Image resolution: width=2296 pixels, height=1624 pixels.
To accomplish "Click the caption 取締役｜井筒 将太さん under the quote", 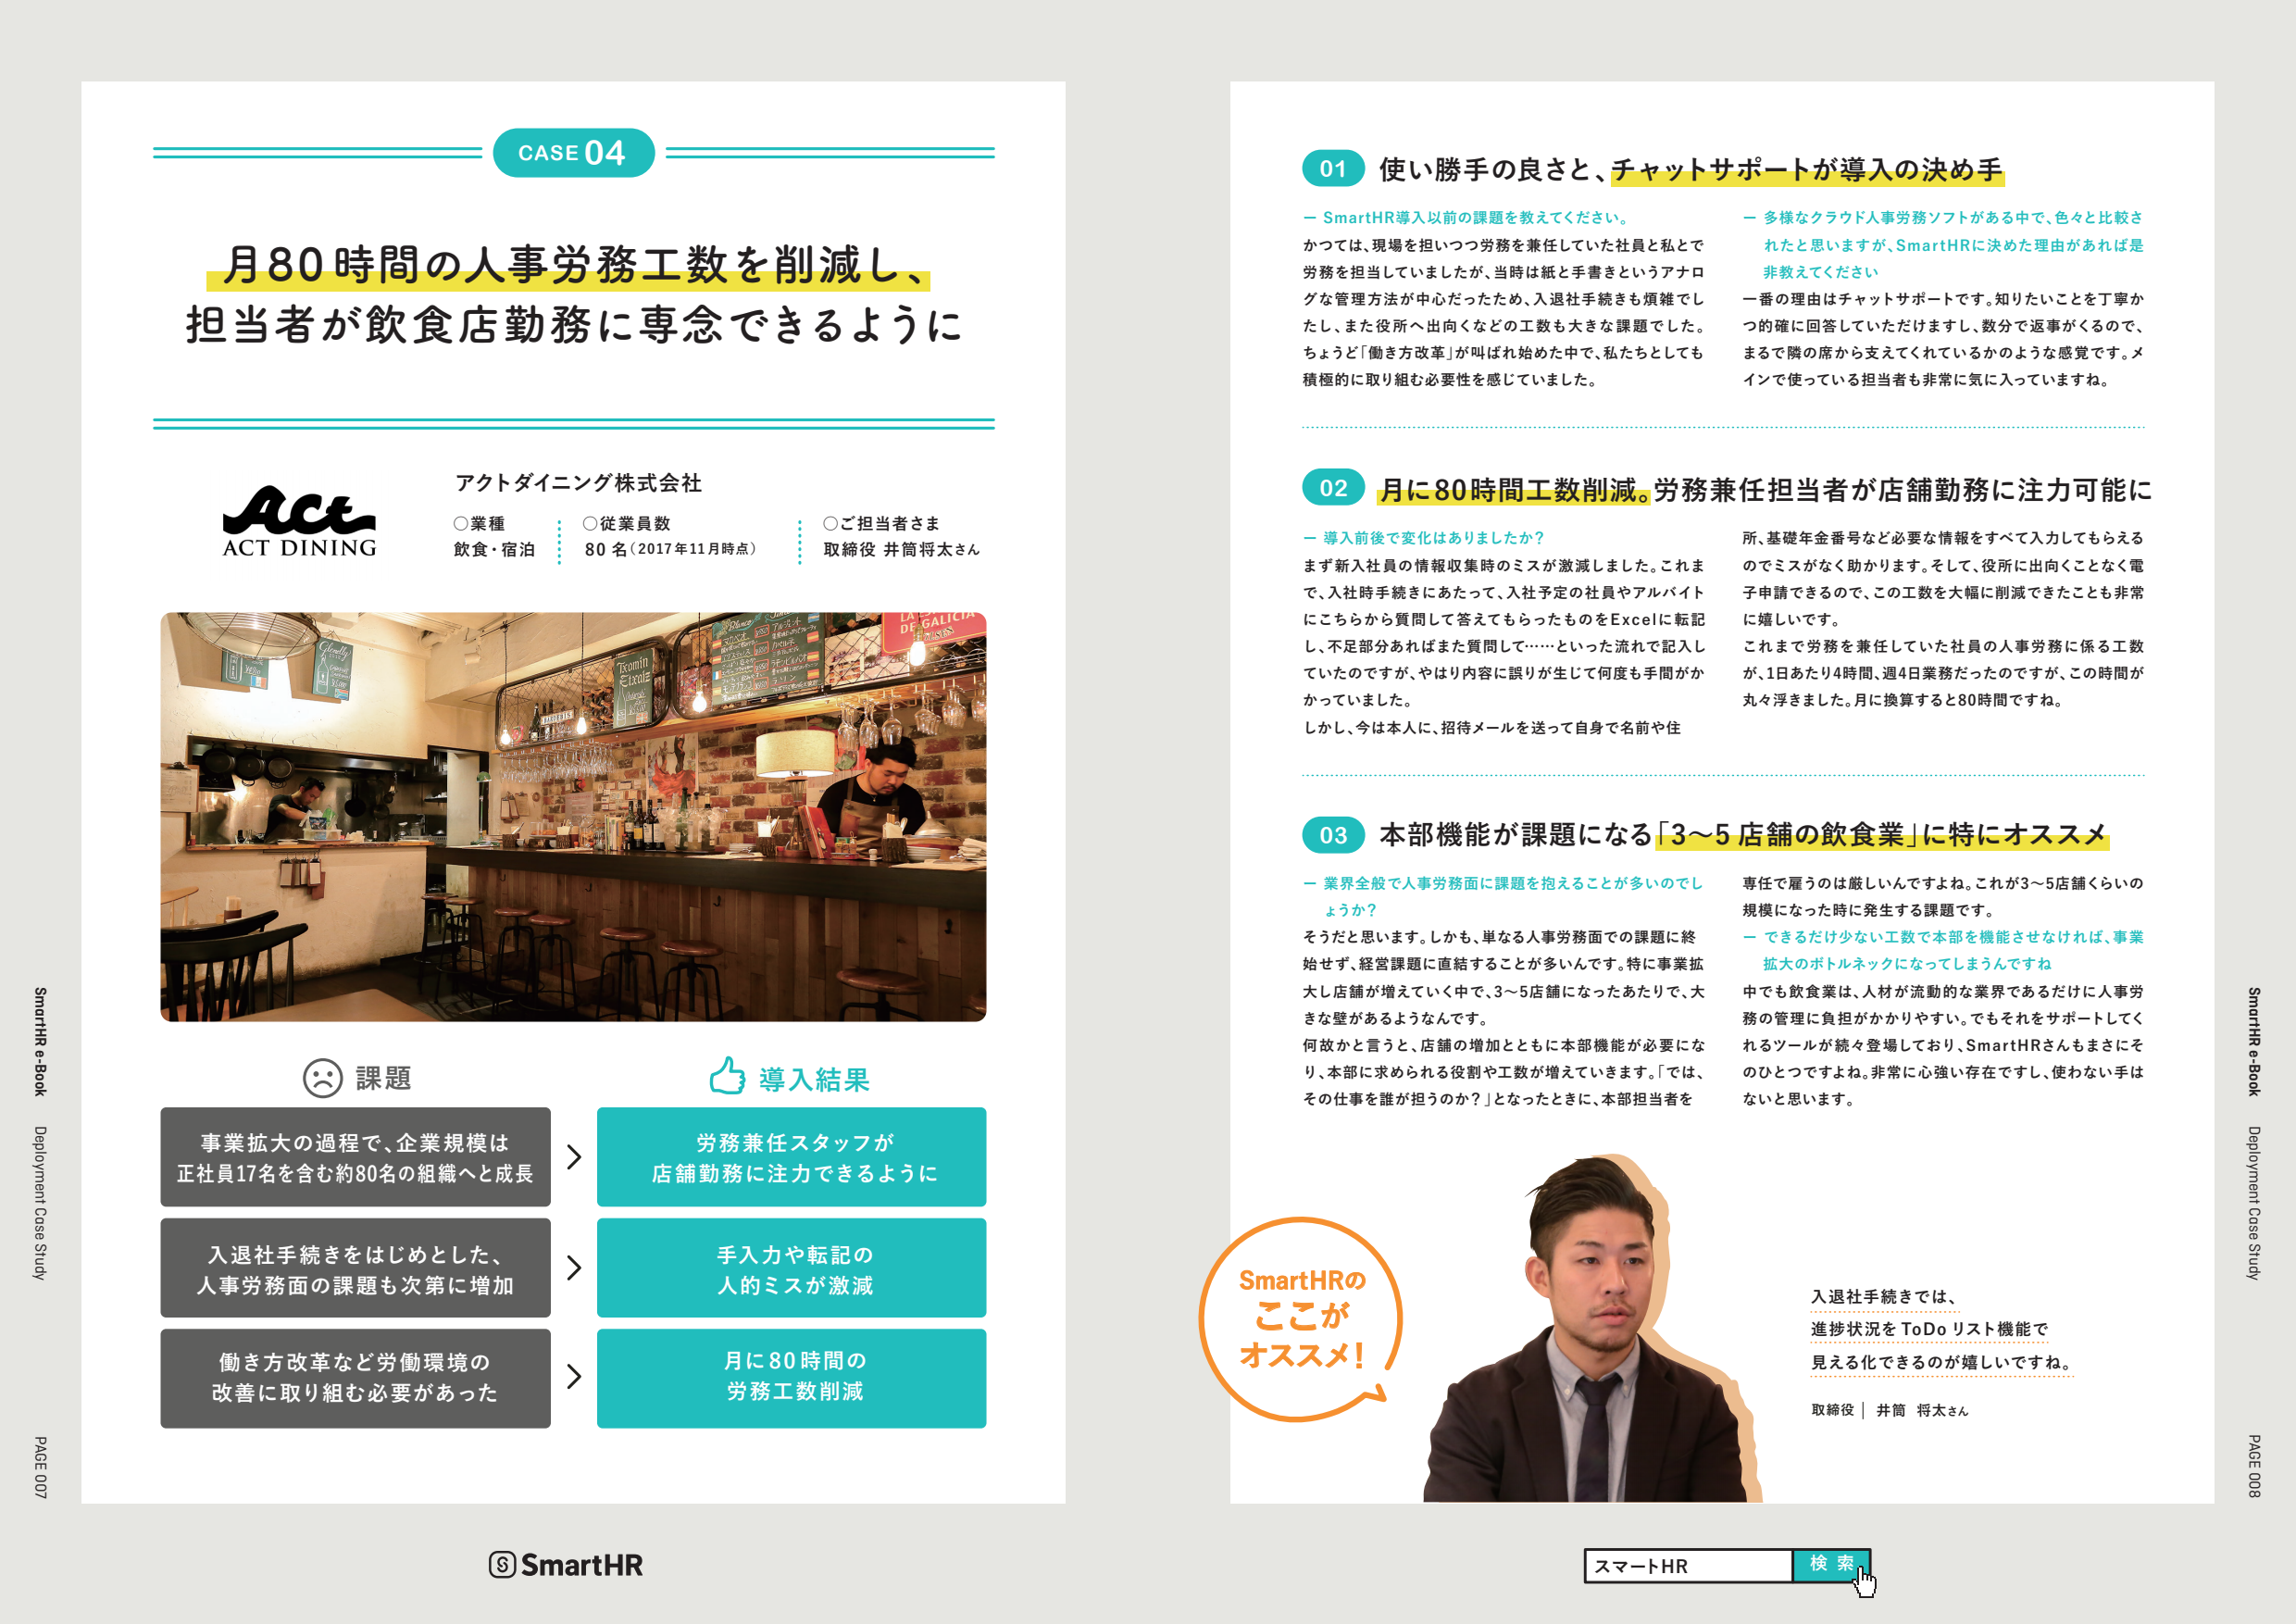I will point(1889,1410).
